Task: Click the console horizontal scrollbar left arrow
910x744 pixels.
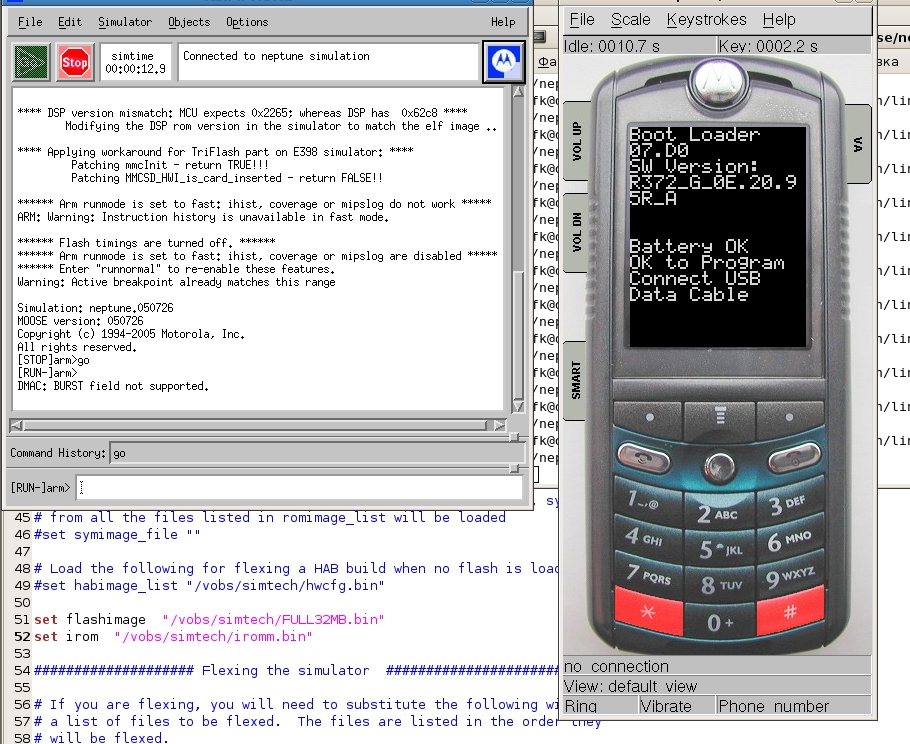Action: pos(16,425)
